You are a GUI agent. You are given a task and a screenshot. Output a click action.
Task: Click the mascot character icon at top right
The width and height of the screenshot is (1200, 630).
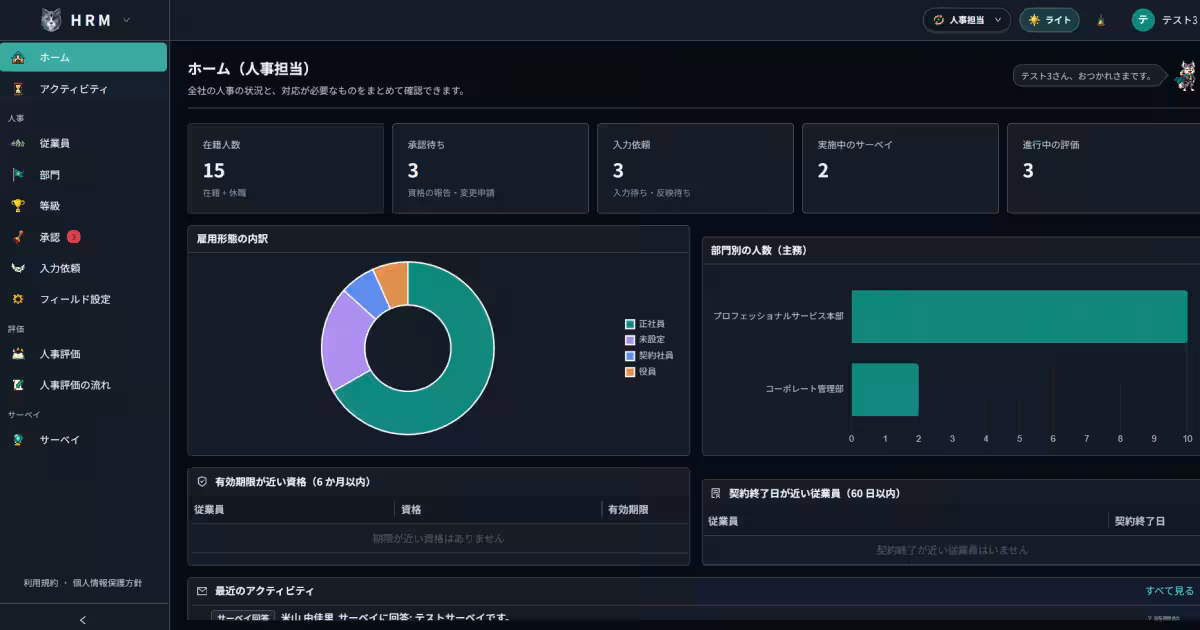(1185, 75)
